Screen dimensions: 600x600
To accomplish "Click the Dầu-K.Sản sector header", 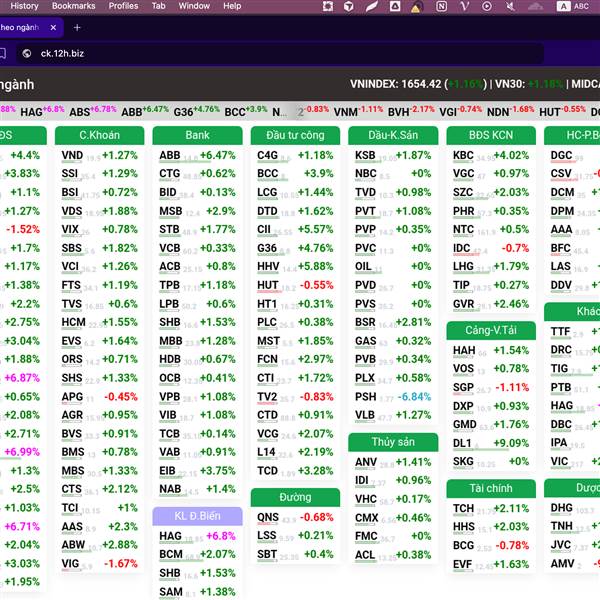I will 393,135.
